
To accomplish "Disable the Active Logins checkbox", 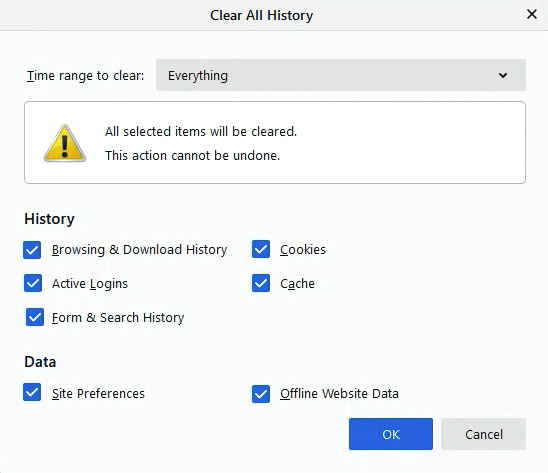I will click(33, 283).
